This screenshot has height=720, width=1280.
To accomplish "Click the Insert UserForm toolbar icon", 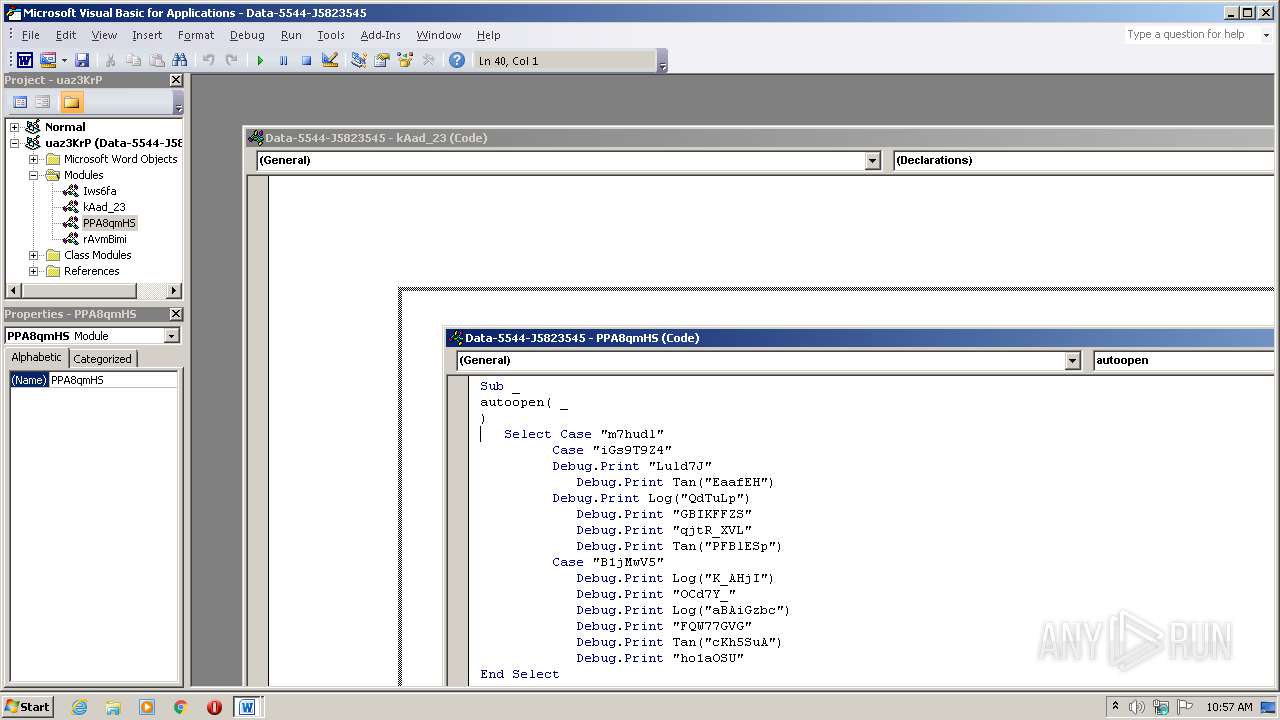I will (47, 60).
